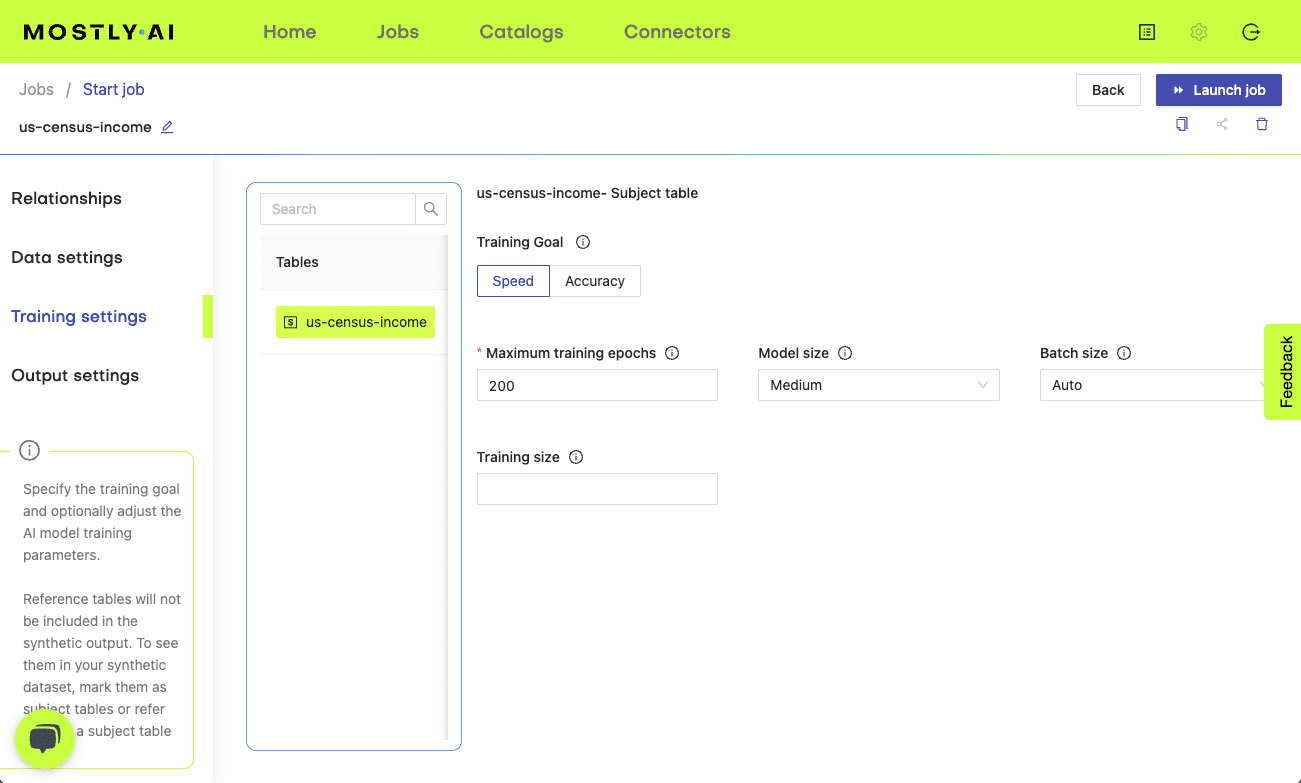Viewport: 1301px width, 783px height.
Task: Open the chat widget at bottom left
Action: coord(44,737)
